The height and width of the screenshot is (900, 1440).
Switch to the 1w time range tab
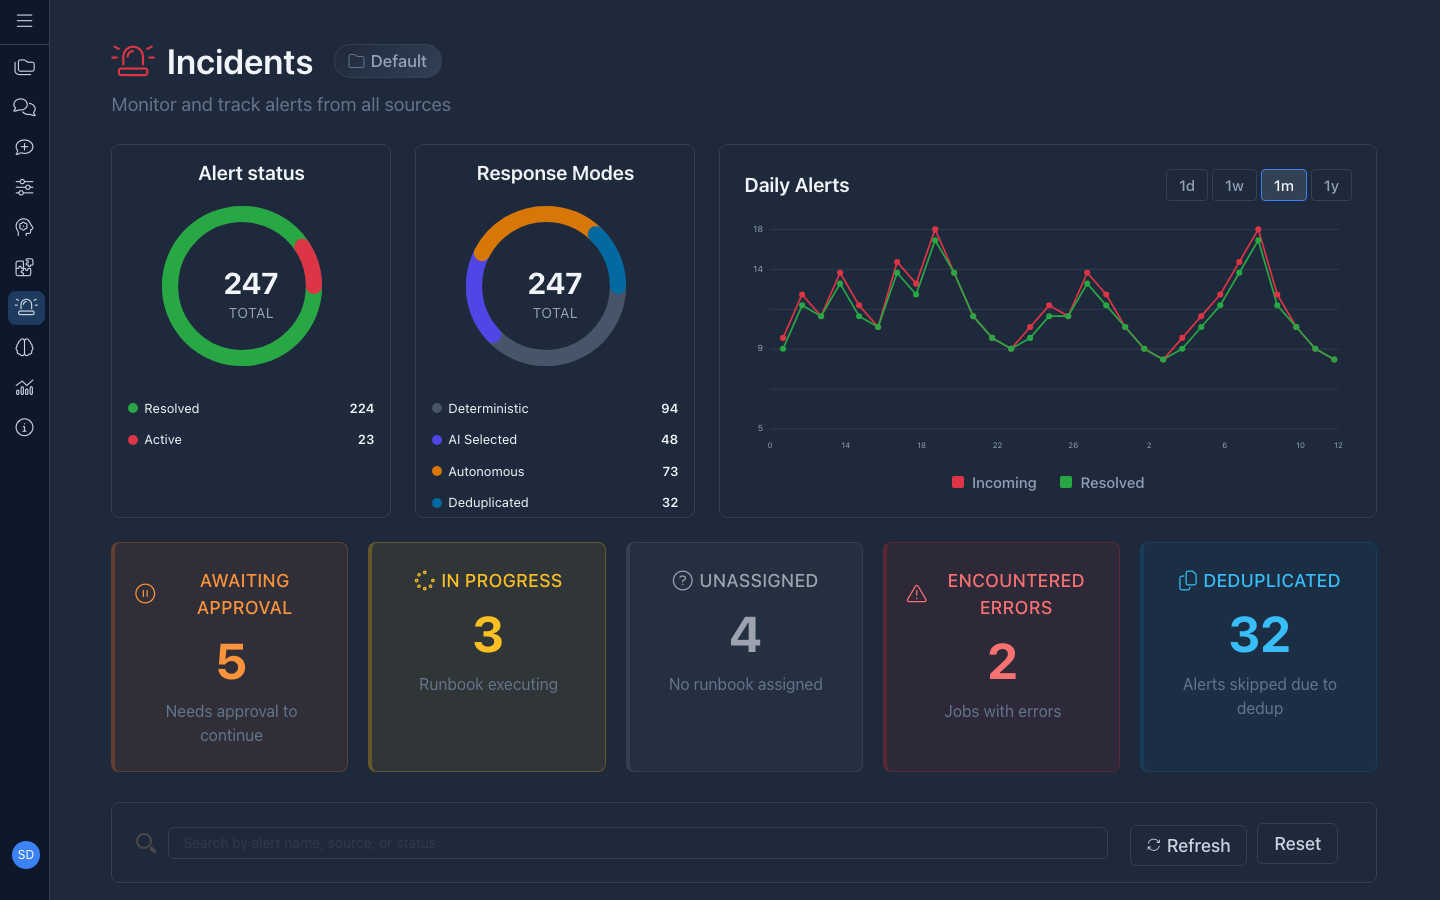click(x=1234, y=185)
